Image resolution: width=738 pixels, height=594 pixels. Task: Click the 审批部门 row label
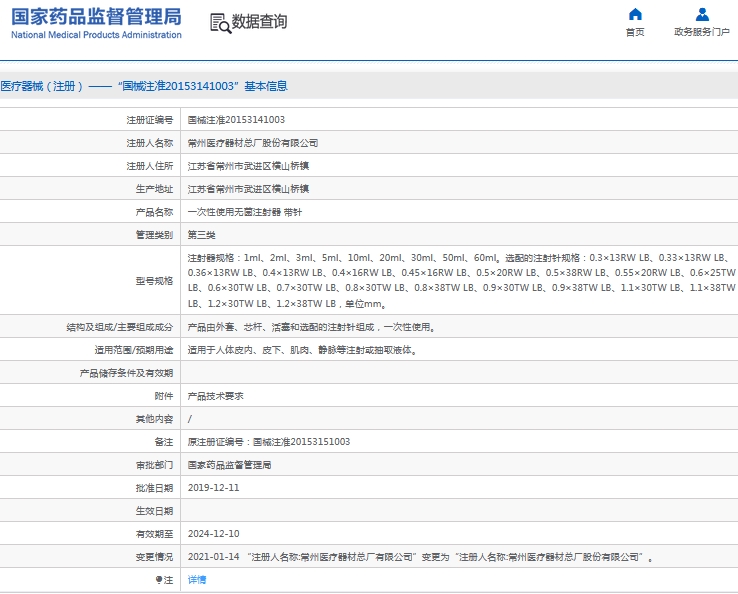click(154, 465)
